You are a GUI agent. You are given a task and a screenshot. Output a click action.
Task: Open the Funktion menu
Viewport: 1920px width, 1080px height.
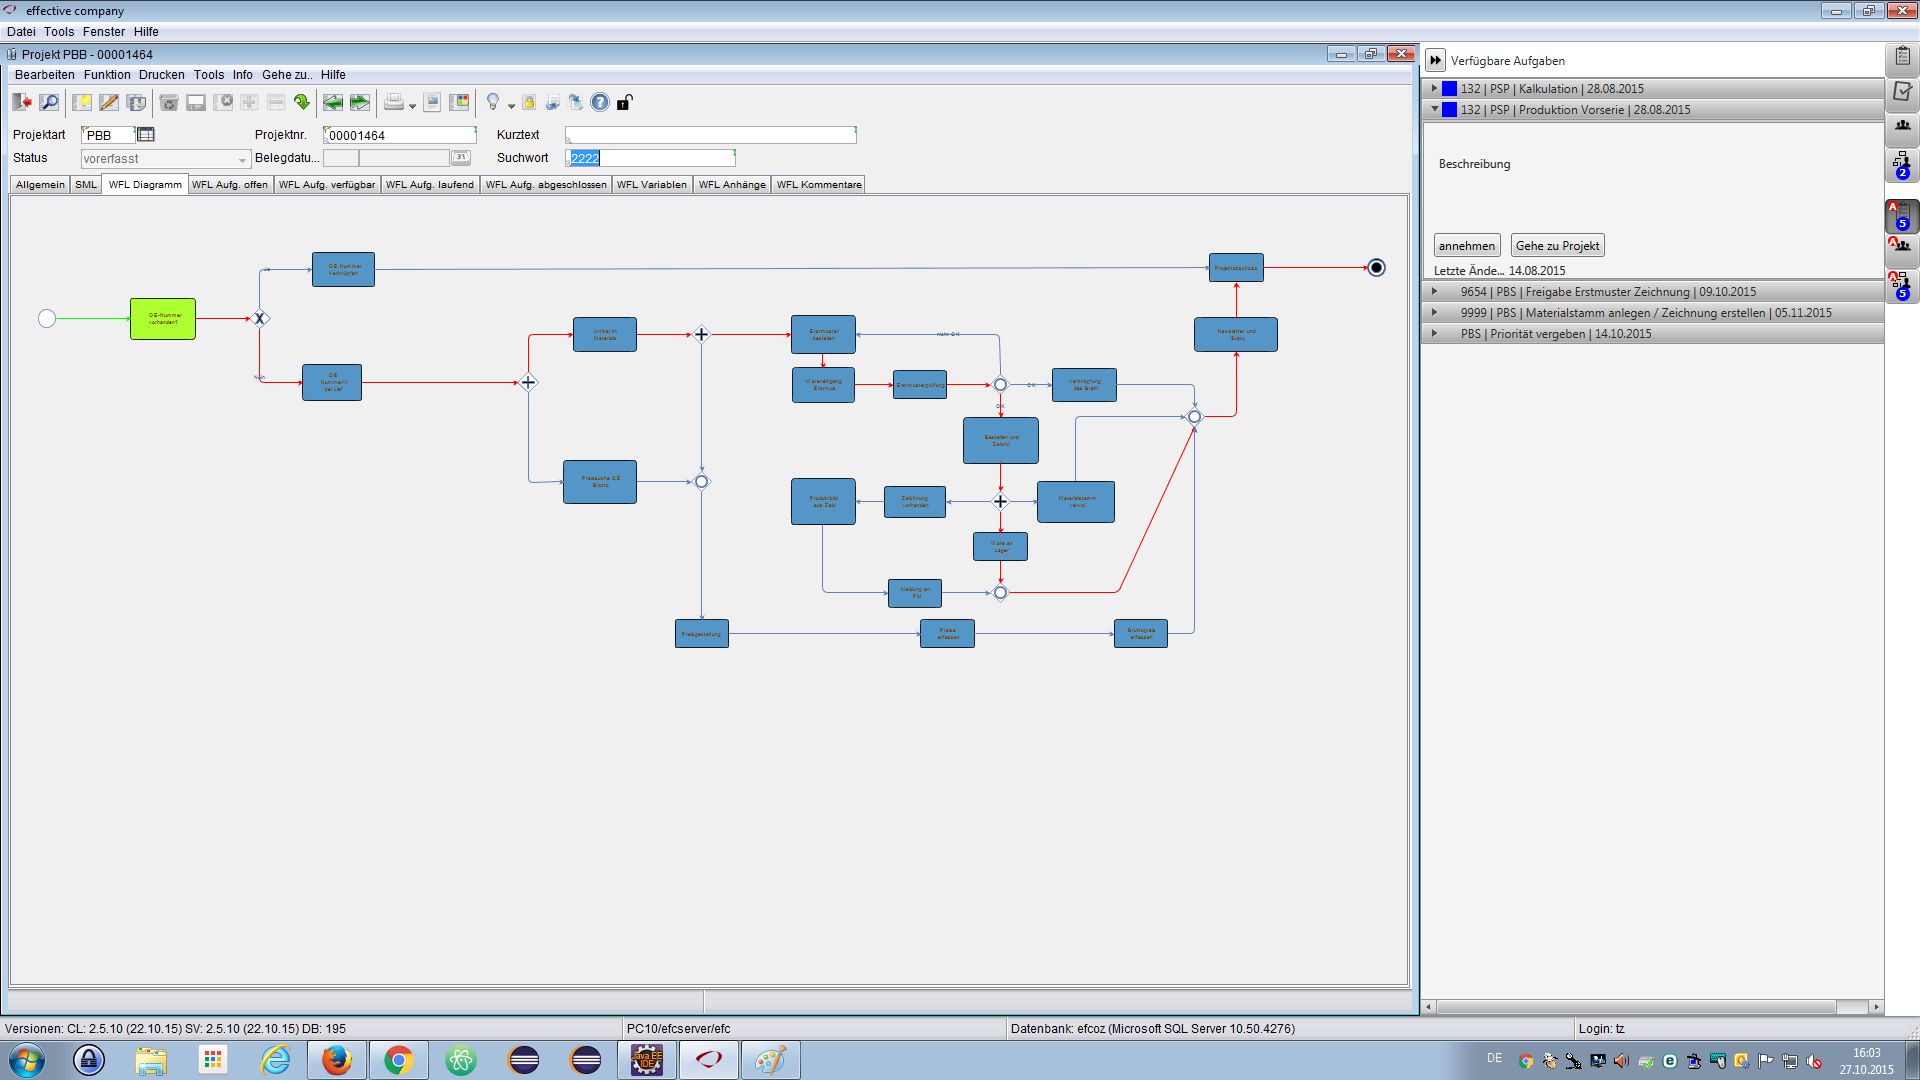point(107,75)
